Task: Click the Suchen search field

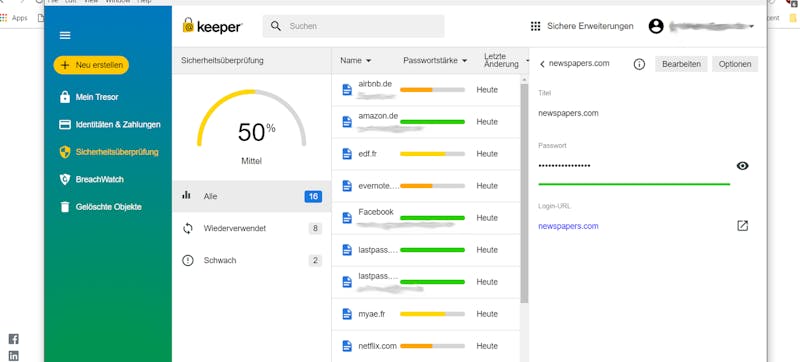Action: pyautogui.click(x=353, y=26)
